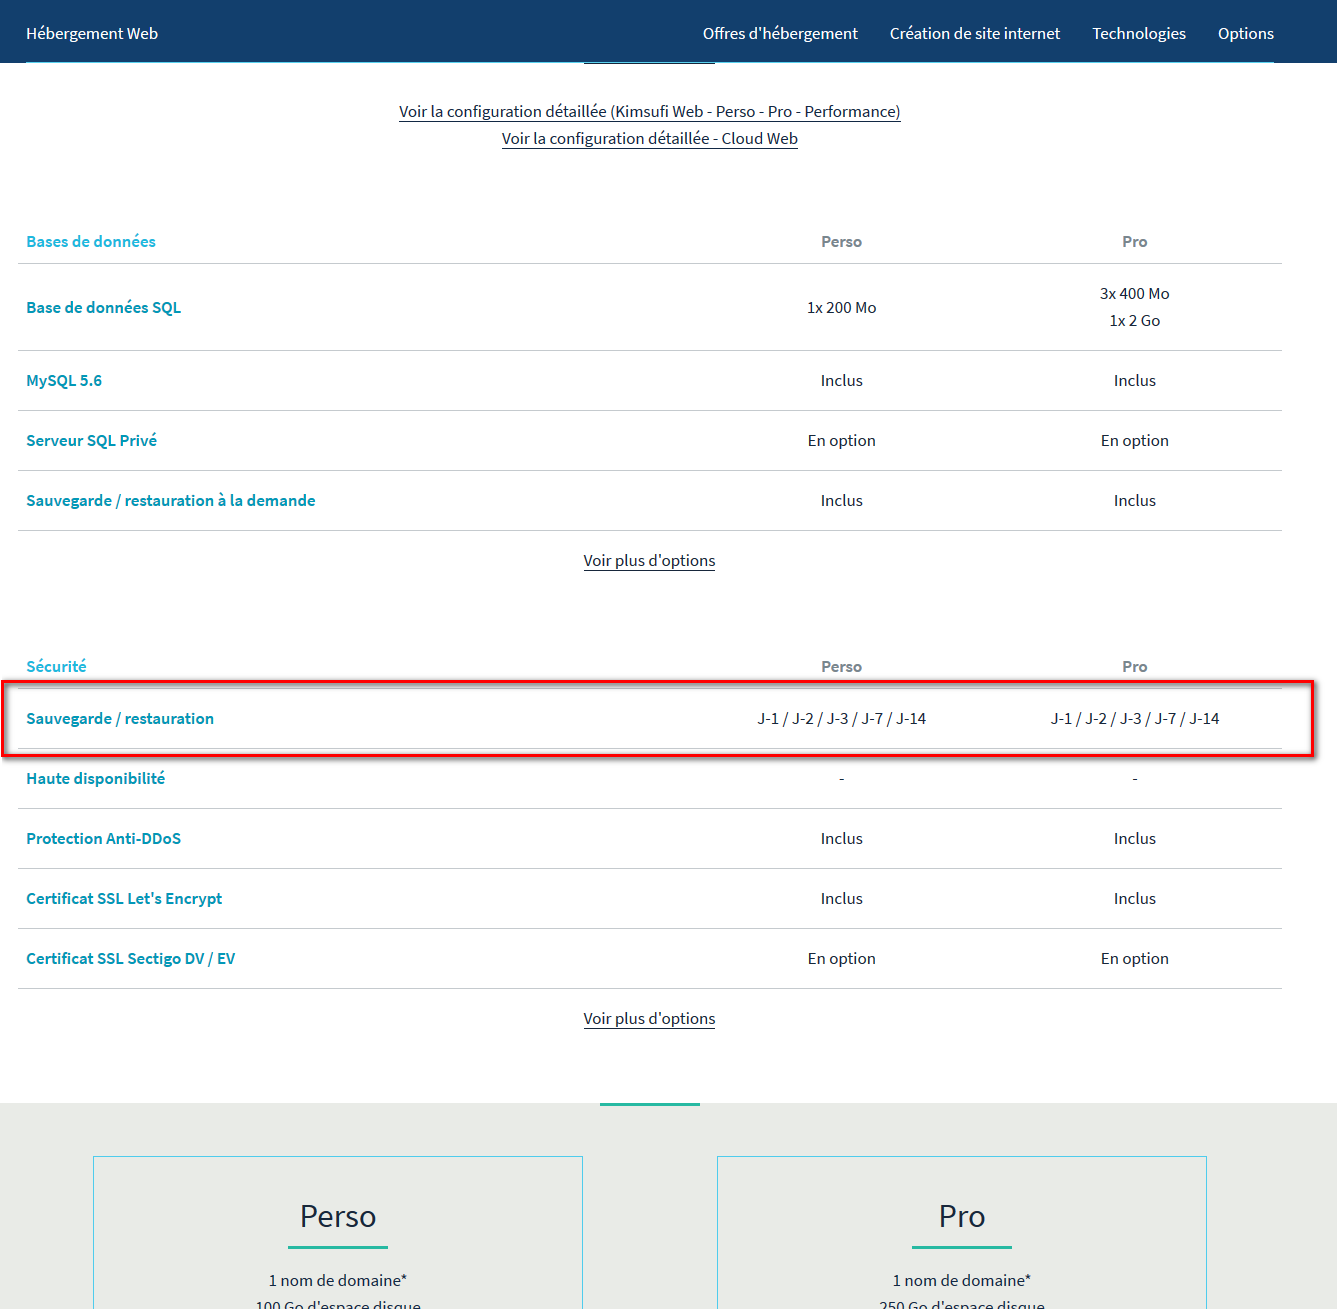The image size is (1337, 1309).
Task: Click Inclus in Let's Encrypt Pro cell
Action: pyautogui.click(x=1135, y=898)
